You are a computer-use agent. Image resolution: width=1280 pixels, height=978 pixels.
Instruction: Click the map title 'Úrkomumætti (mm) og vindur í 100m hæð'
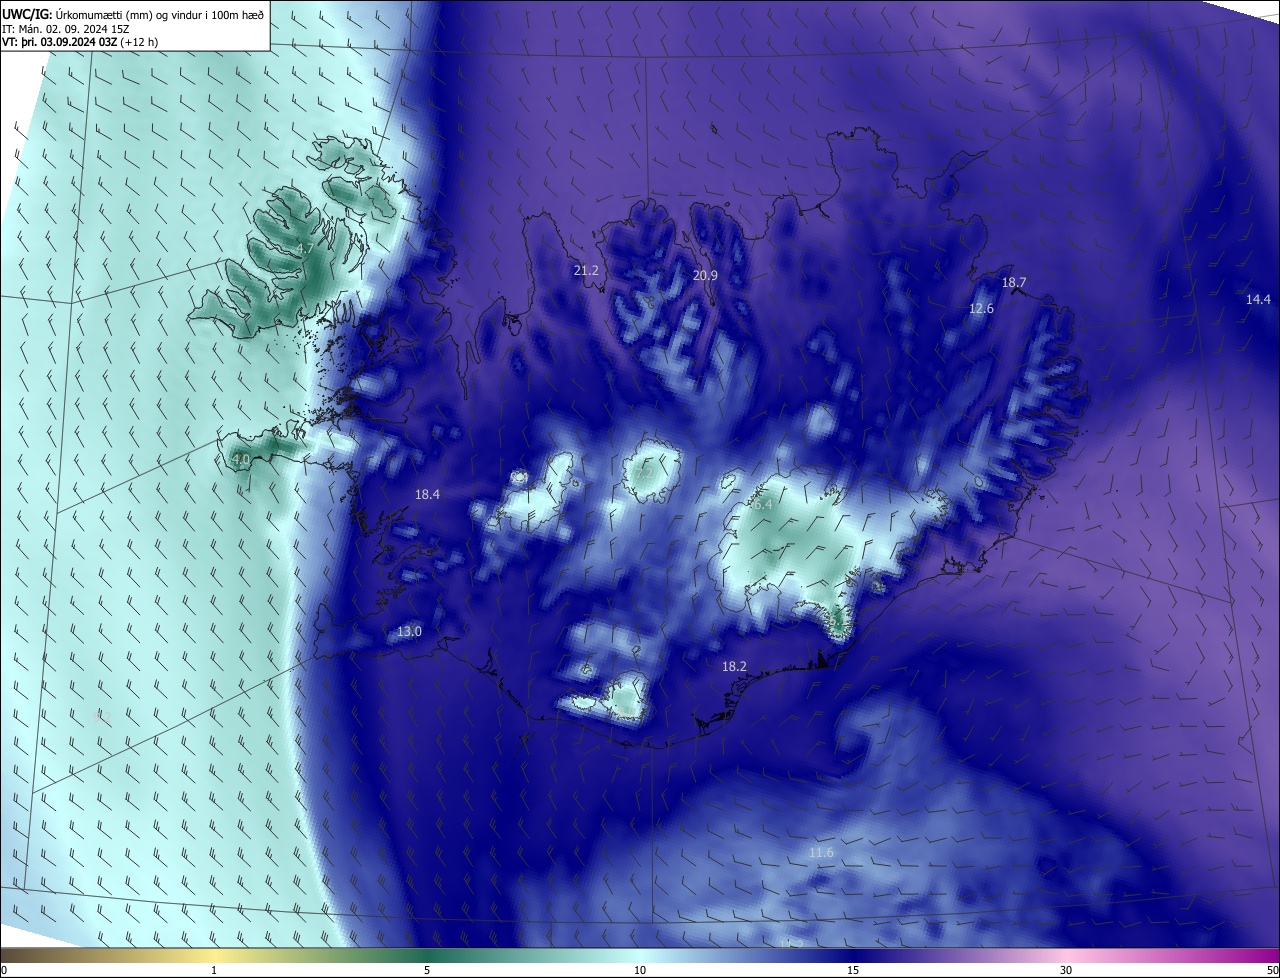[160, 14]
